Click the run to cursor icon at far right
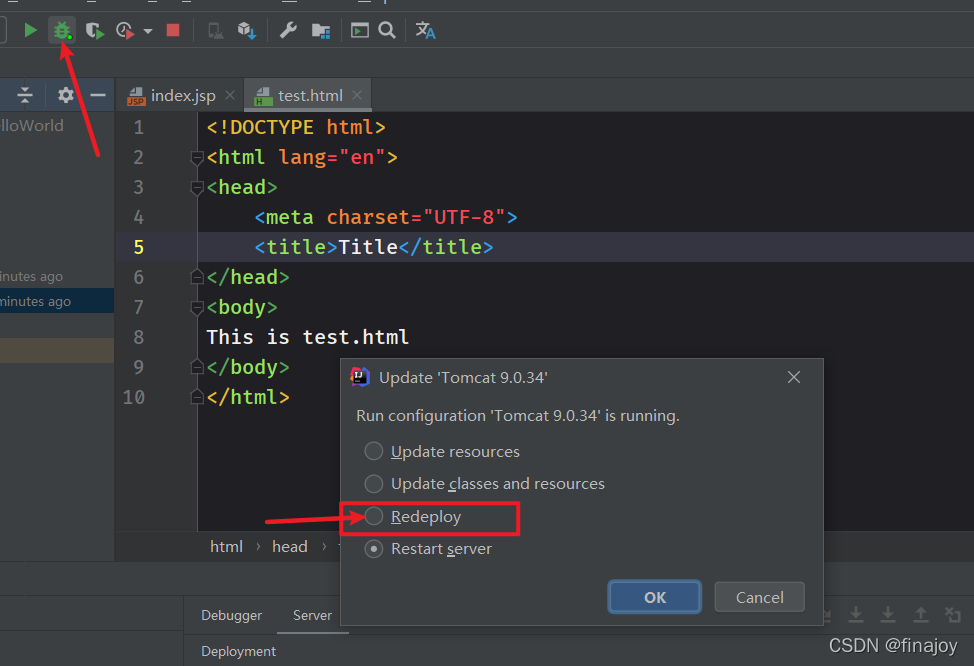The image size is (974, 666). point(952,614)
